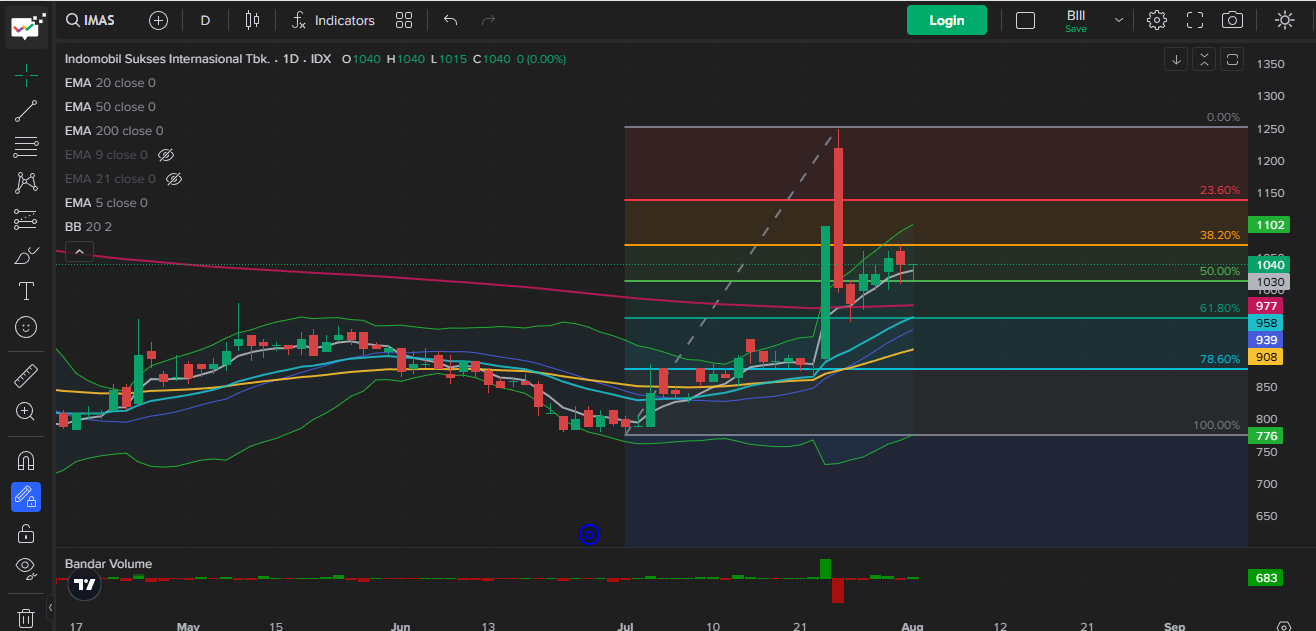Viewport: 1316px width, 631px height.
Task: Open the D timeframe interval dropdown
Action: coord(205,20)
